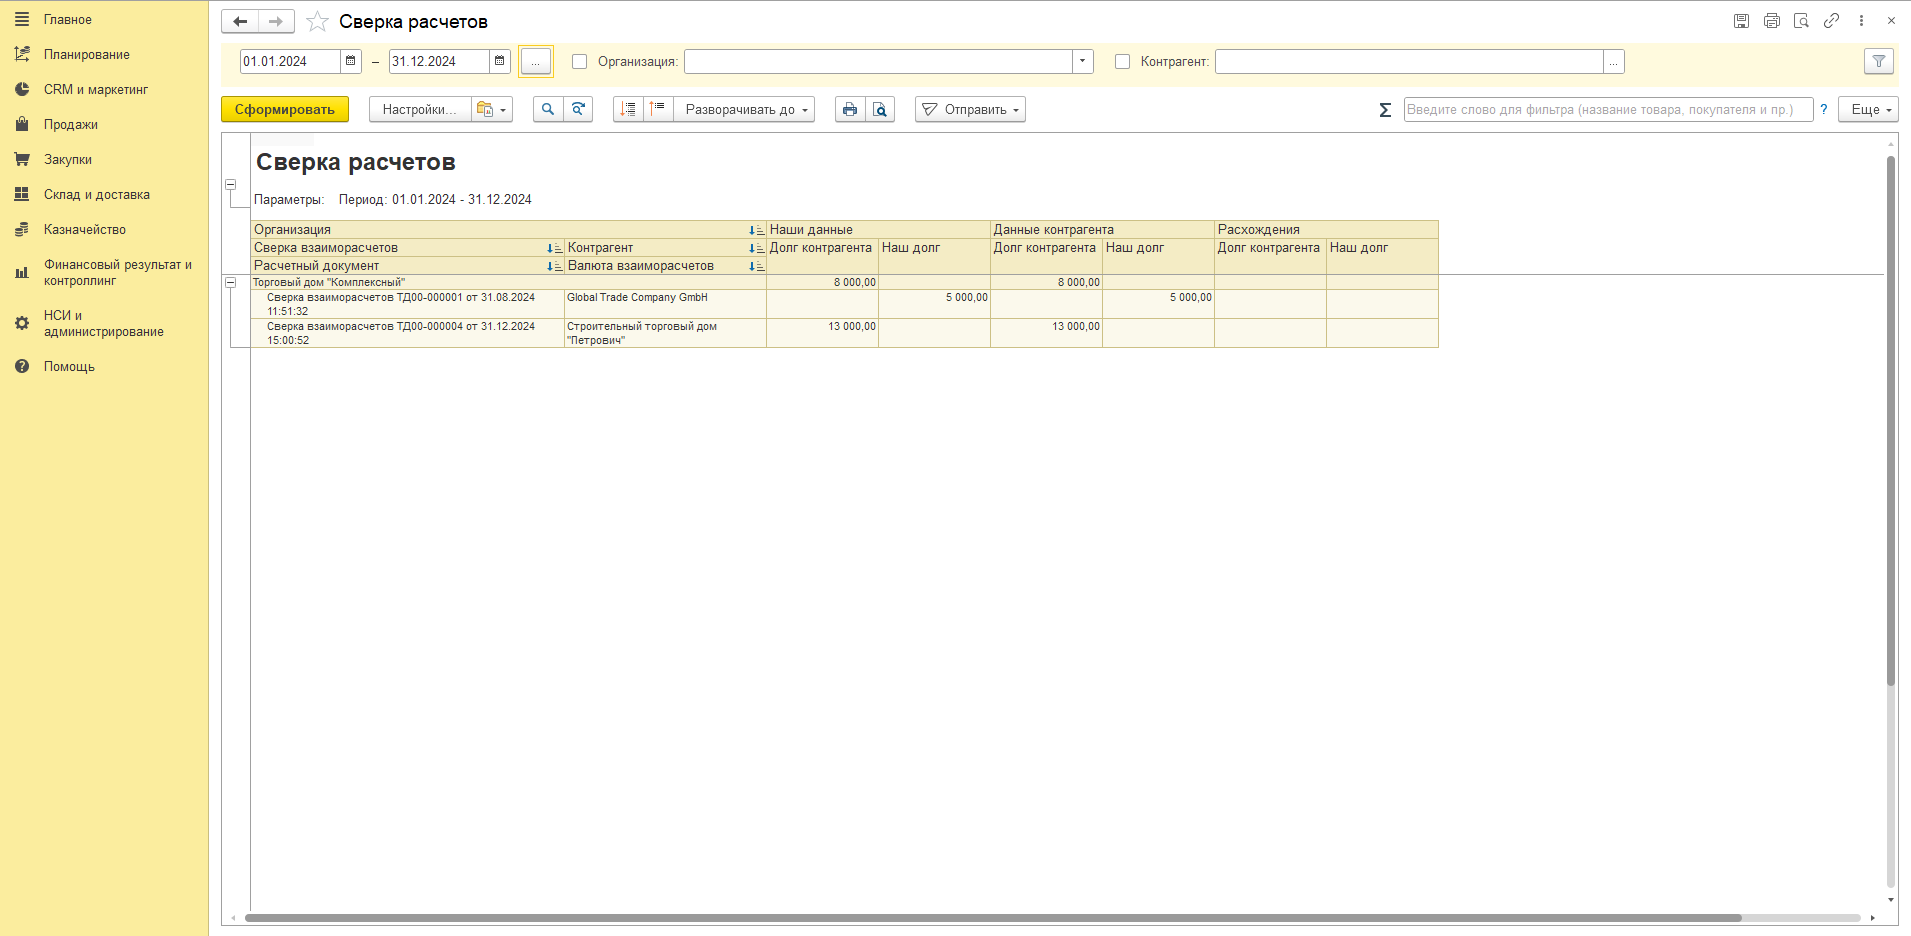This screenshot has height=936, width=1911.
Task: Collapse the Торговый дом Комплексный group
Action: coord(230,282)
